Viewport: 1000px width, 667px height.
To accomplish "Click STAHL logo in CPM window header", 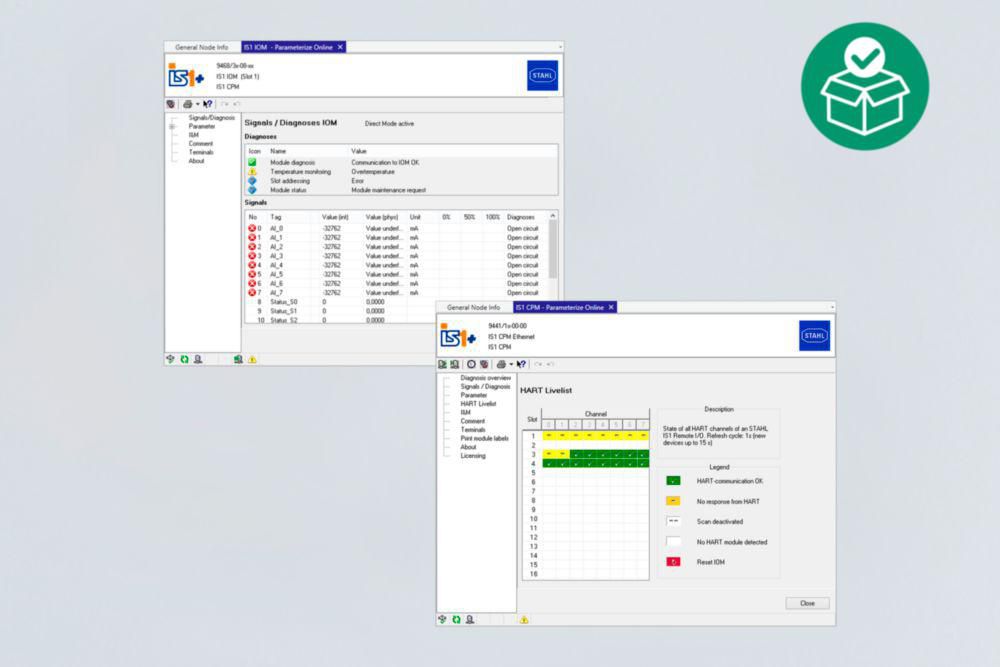I will click(x=814, y=335).
